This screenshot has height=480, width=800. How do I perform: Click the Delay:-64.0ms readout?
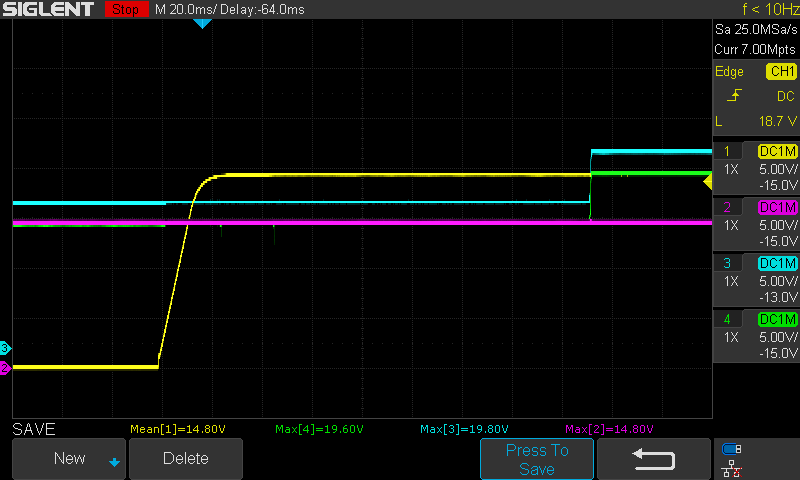262,9
